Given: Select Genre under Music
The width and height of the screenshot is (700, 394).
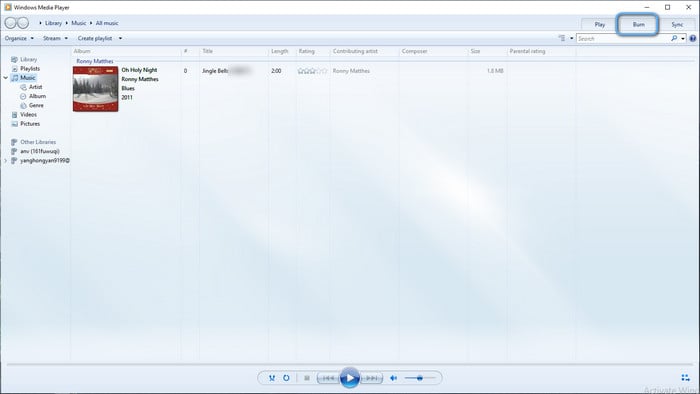Looking at the screenshot, I should pos(36,105).
